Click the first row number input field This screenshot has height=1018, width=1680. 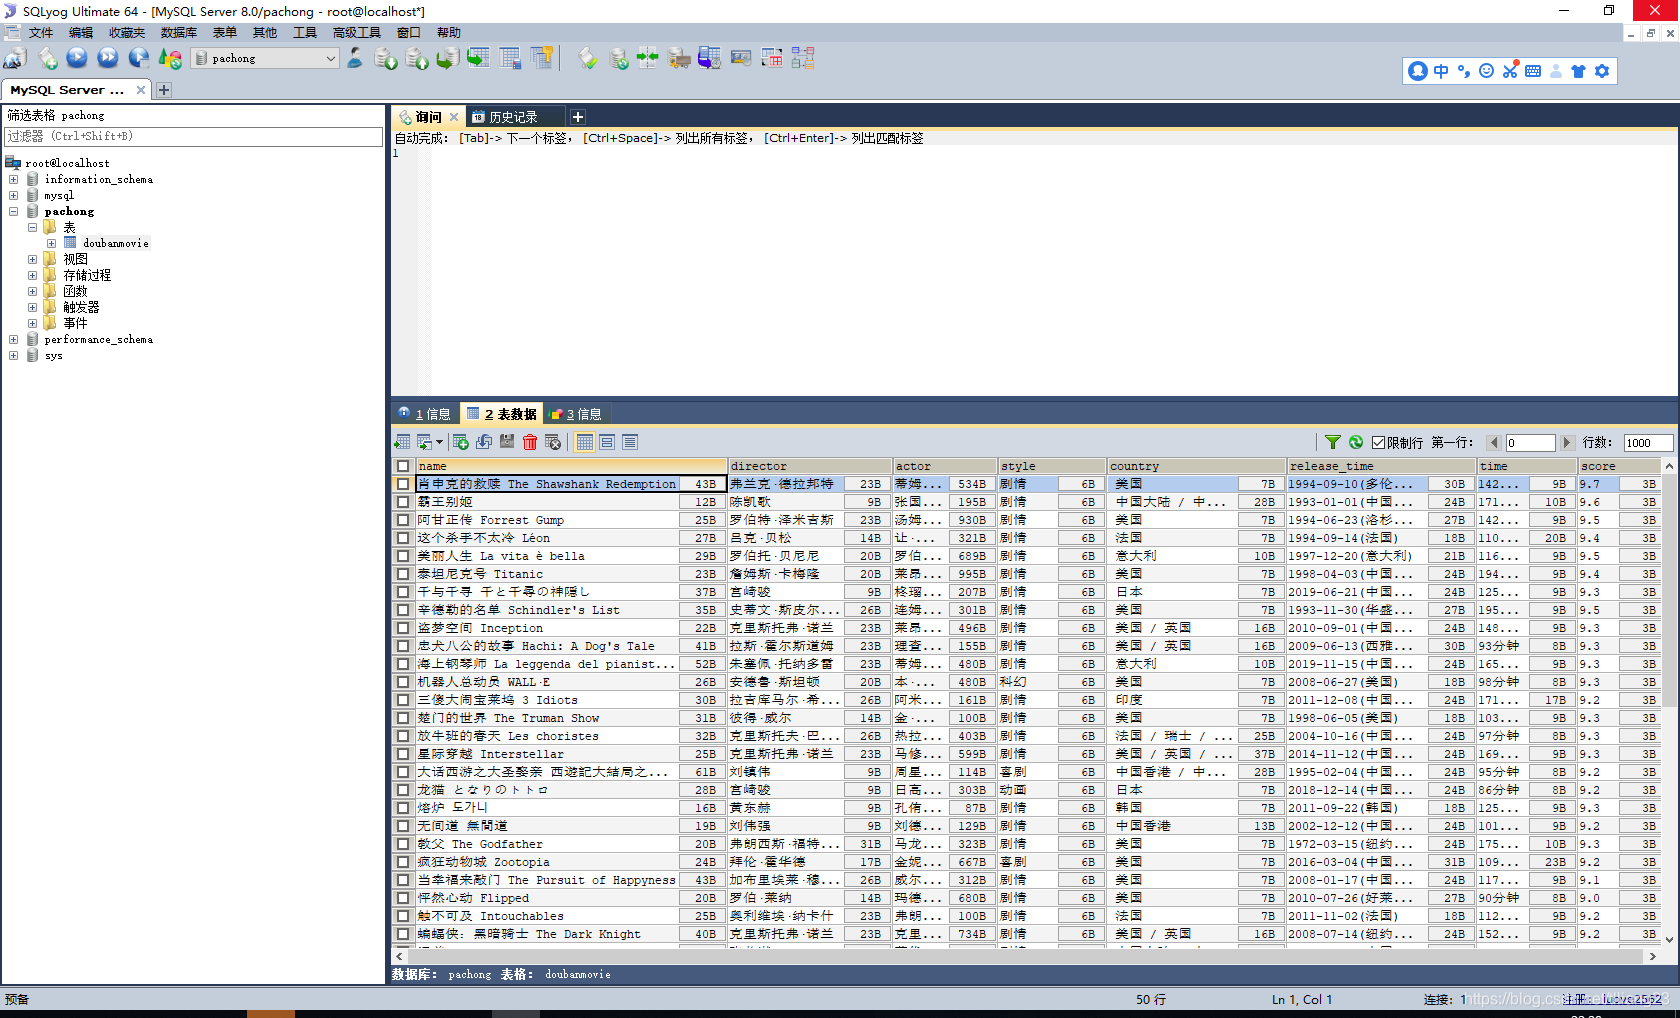click(1531, 443)
